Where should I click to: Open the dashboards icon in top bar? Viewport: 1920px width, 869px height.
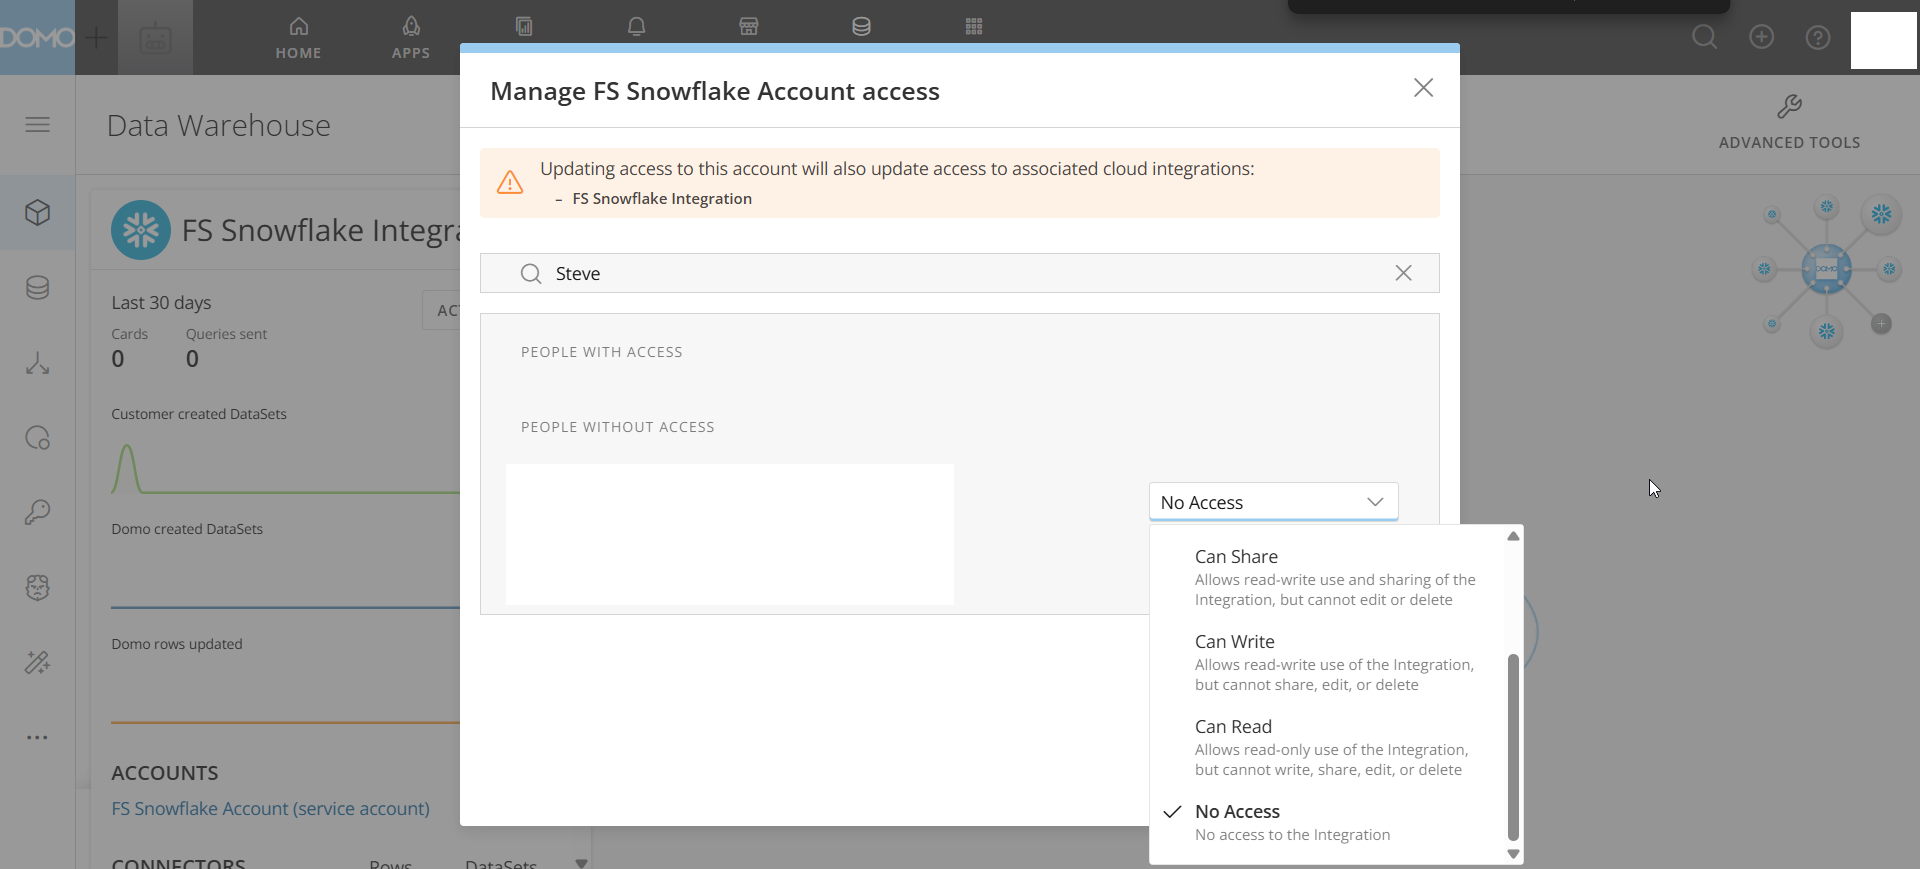pos(524,27)
